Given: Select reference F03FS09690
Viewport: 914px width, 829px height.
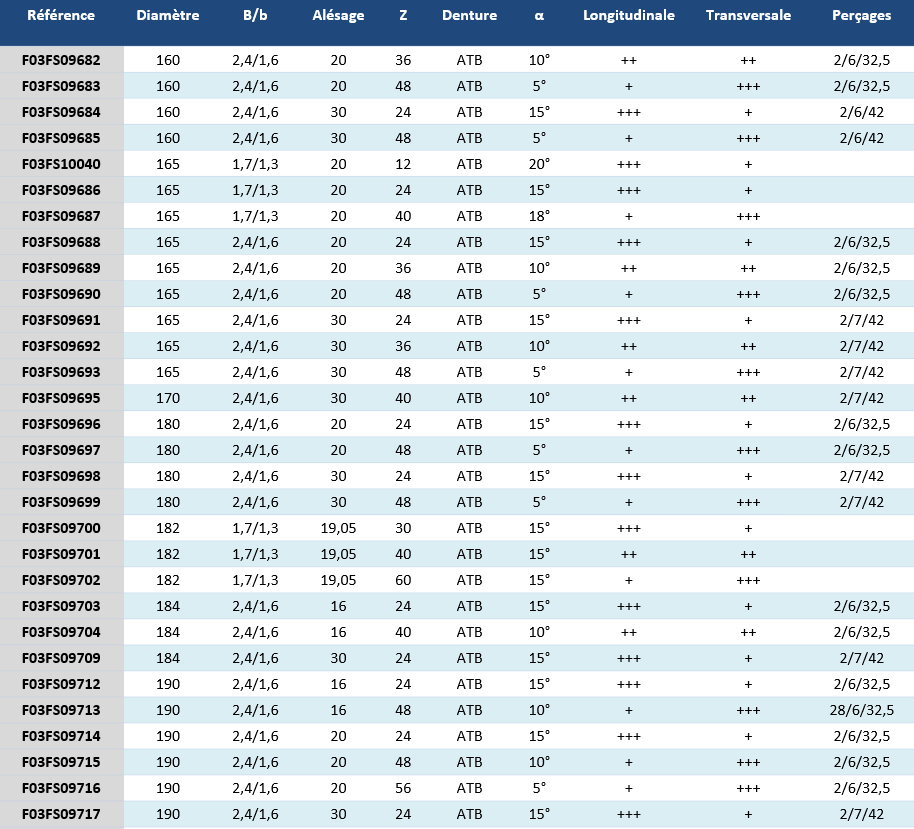Looking at the screenshot, I should click(x=61, y=294).
